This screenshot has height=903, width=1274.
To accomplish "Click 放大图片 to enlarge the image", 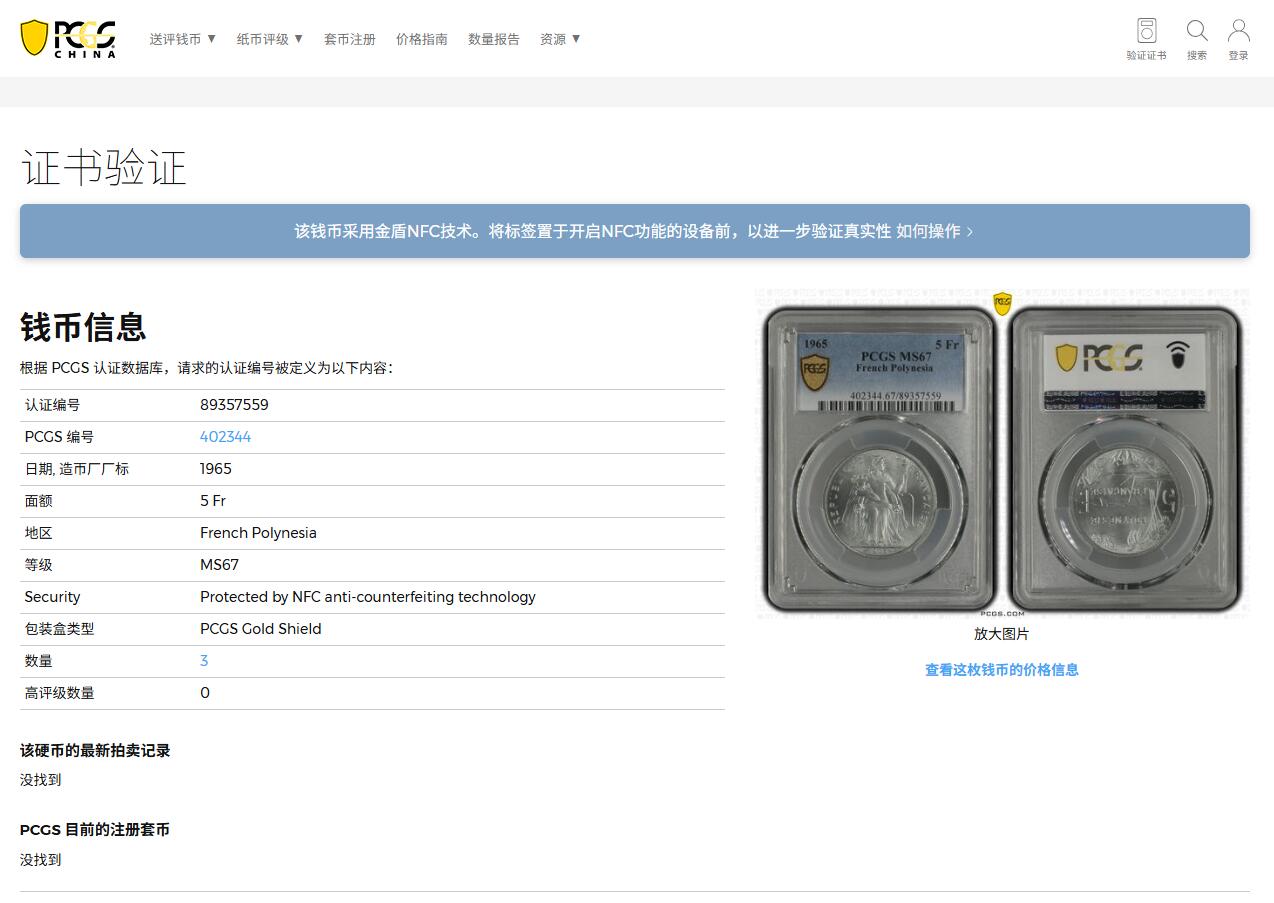I will click(x=1001, y=634).
